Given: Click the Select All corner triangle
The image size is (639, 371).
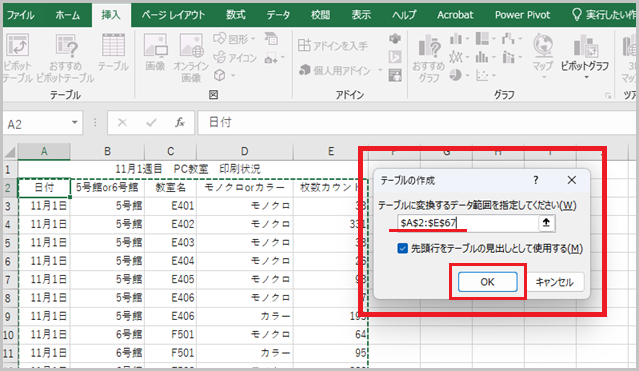Looking at the screenshot, I should click(10, 152).
